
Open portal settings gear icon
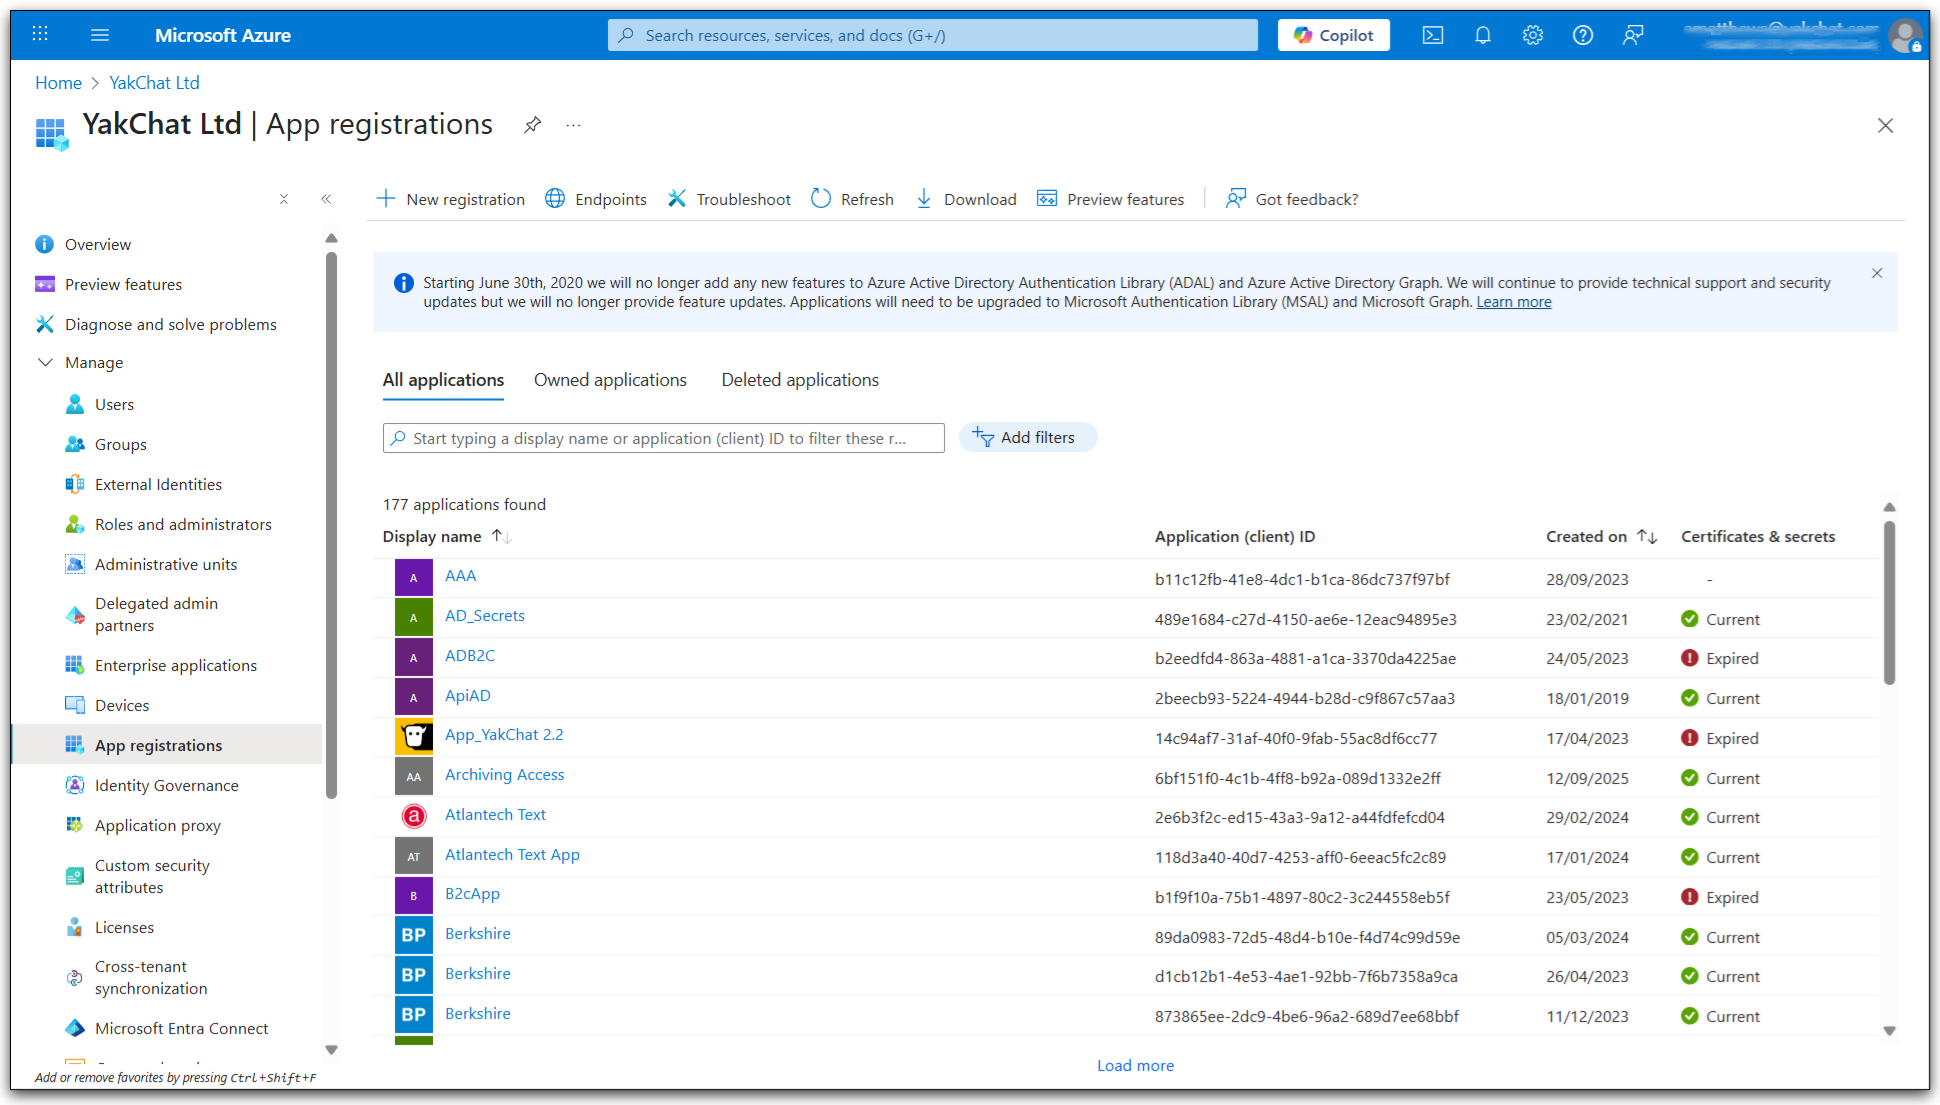pos(1532,36)
